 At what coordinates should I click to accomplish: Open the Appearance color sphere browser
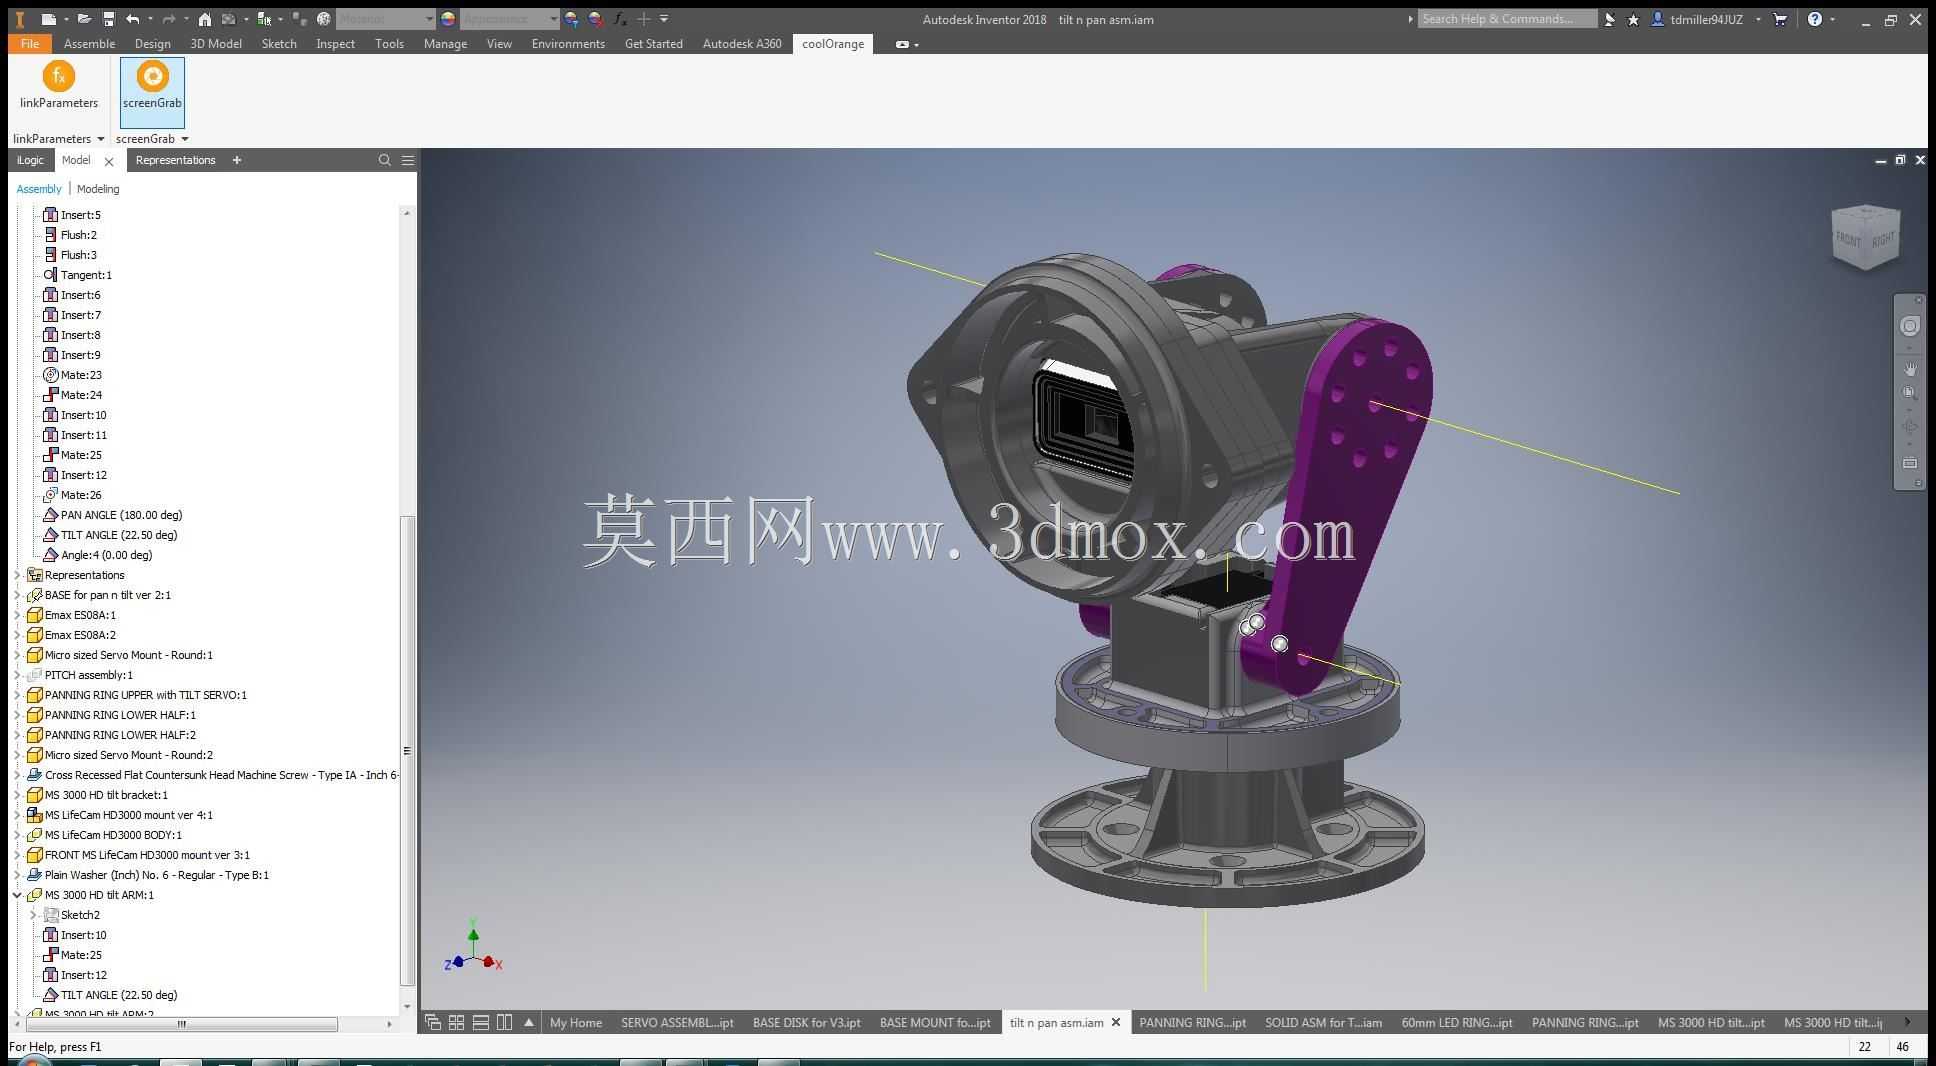(x=448, y=19)
